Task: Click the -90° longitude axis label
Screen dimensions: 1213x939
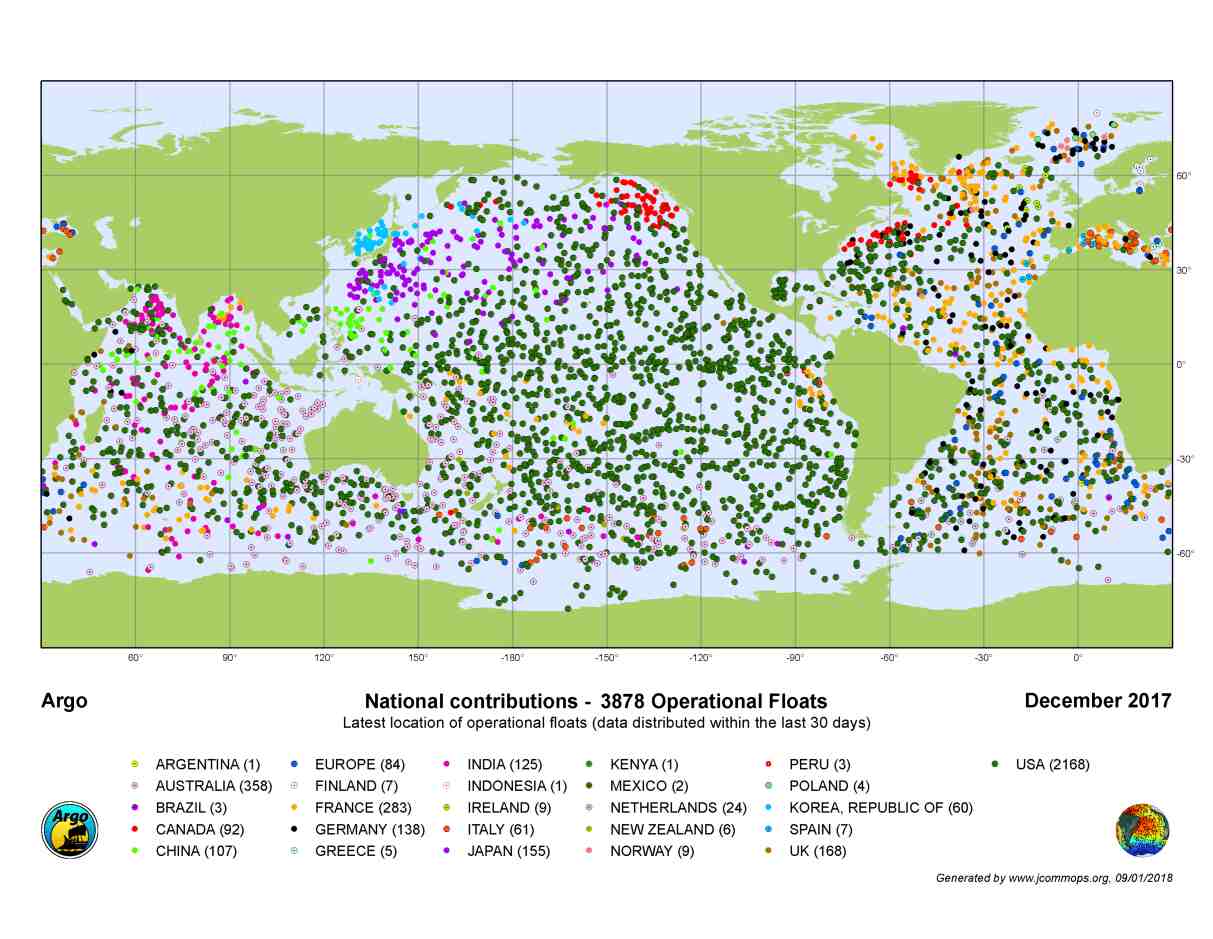Action: tap(794, 658)
